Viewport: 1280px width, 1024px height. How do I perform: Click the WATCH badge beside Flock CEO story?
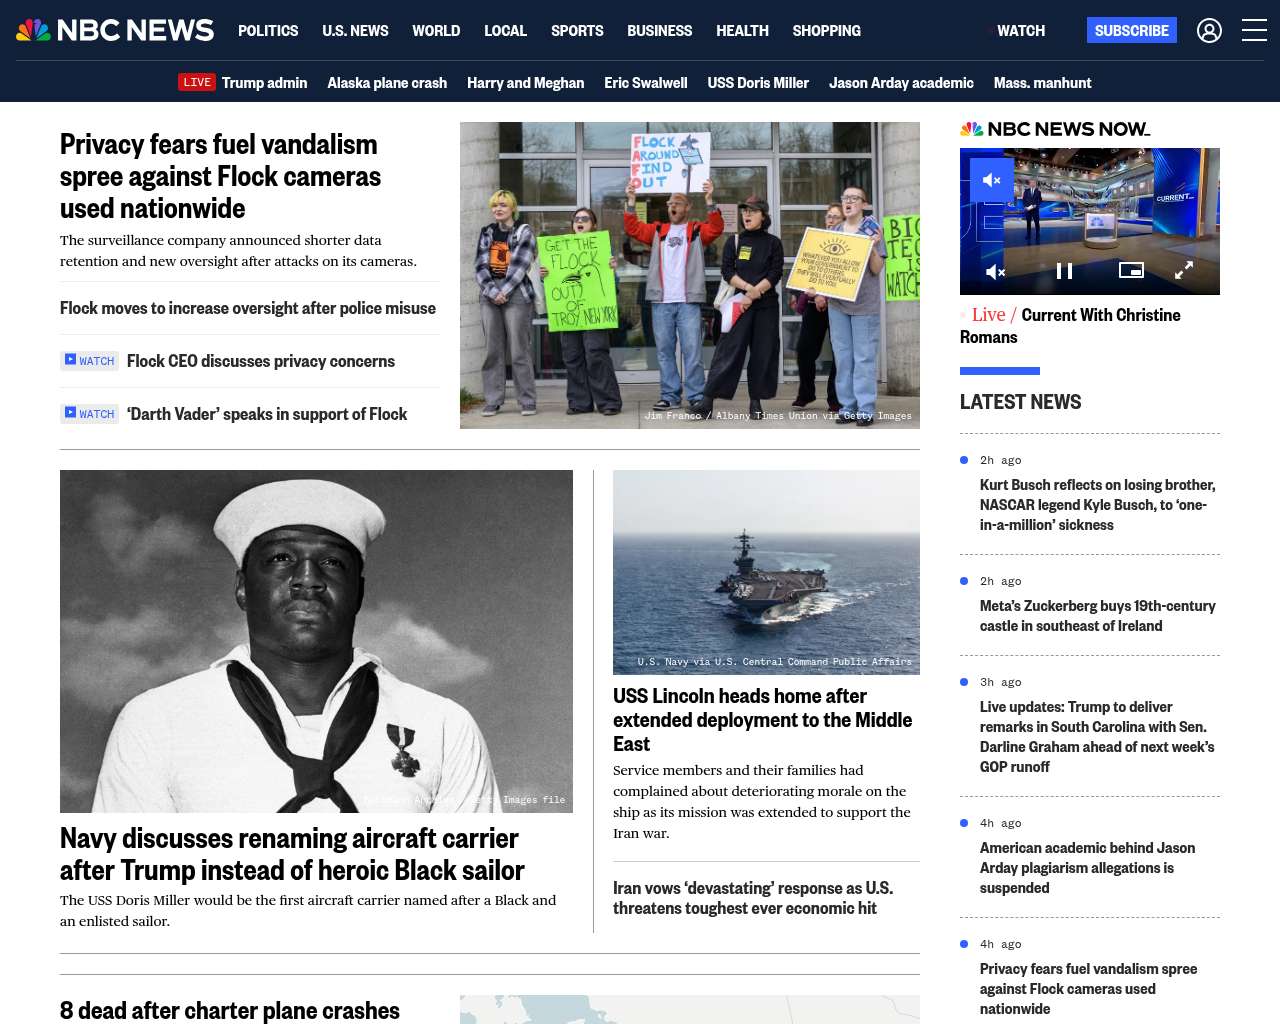tap(90, 361)
